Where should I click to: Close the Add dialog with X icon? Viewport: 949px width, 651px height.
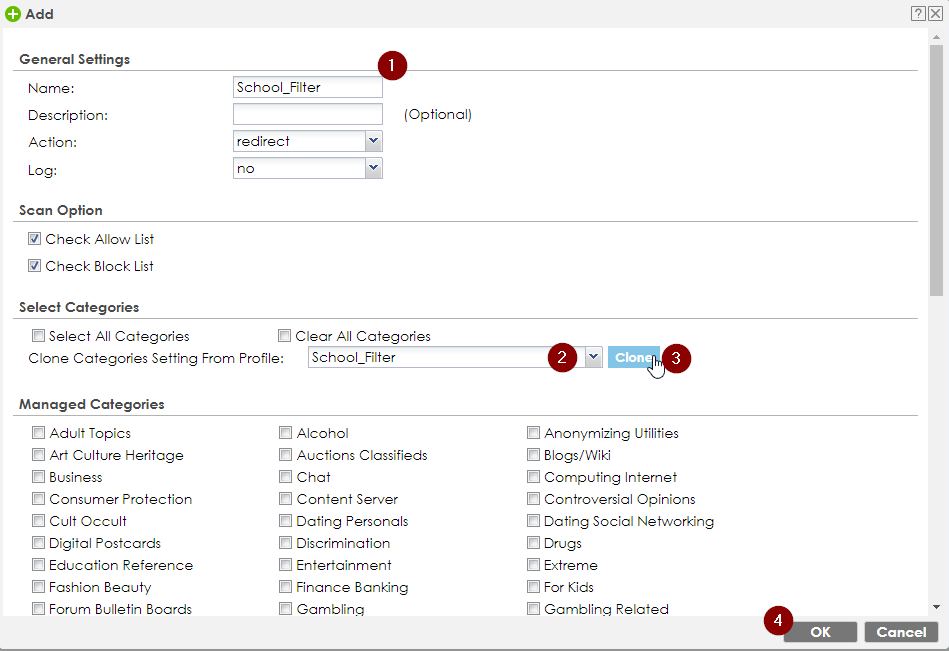(x=935, y=13)
